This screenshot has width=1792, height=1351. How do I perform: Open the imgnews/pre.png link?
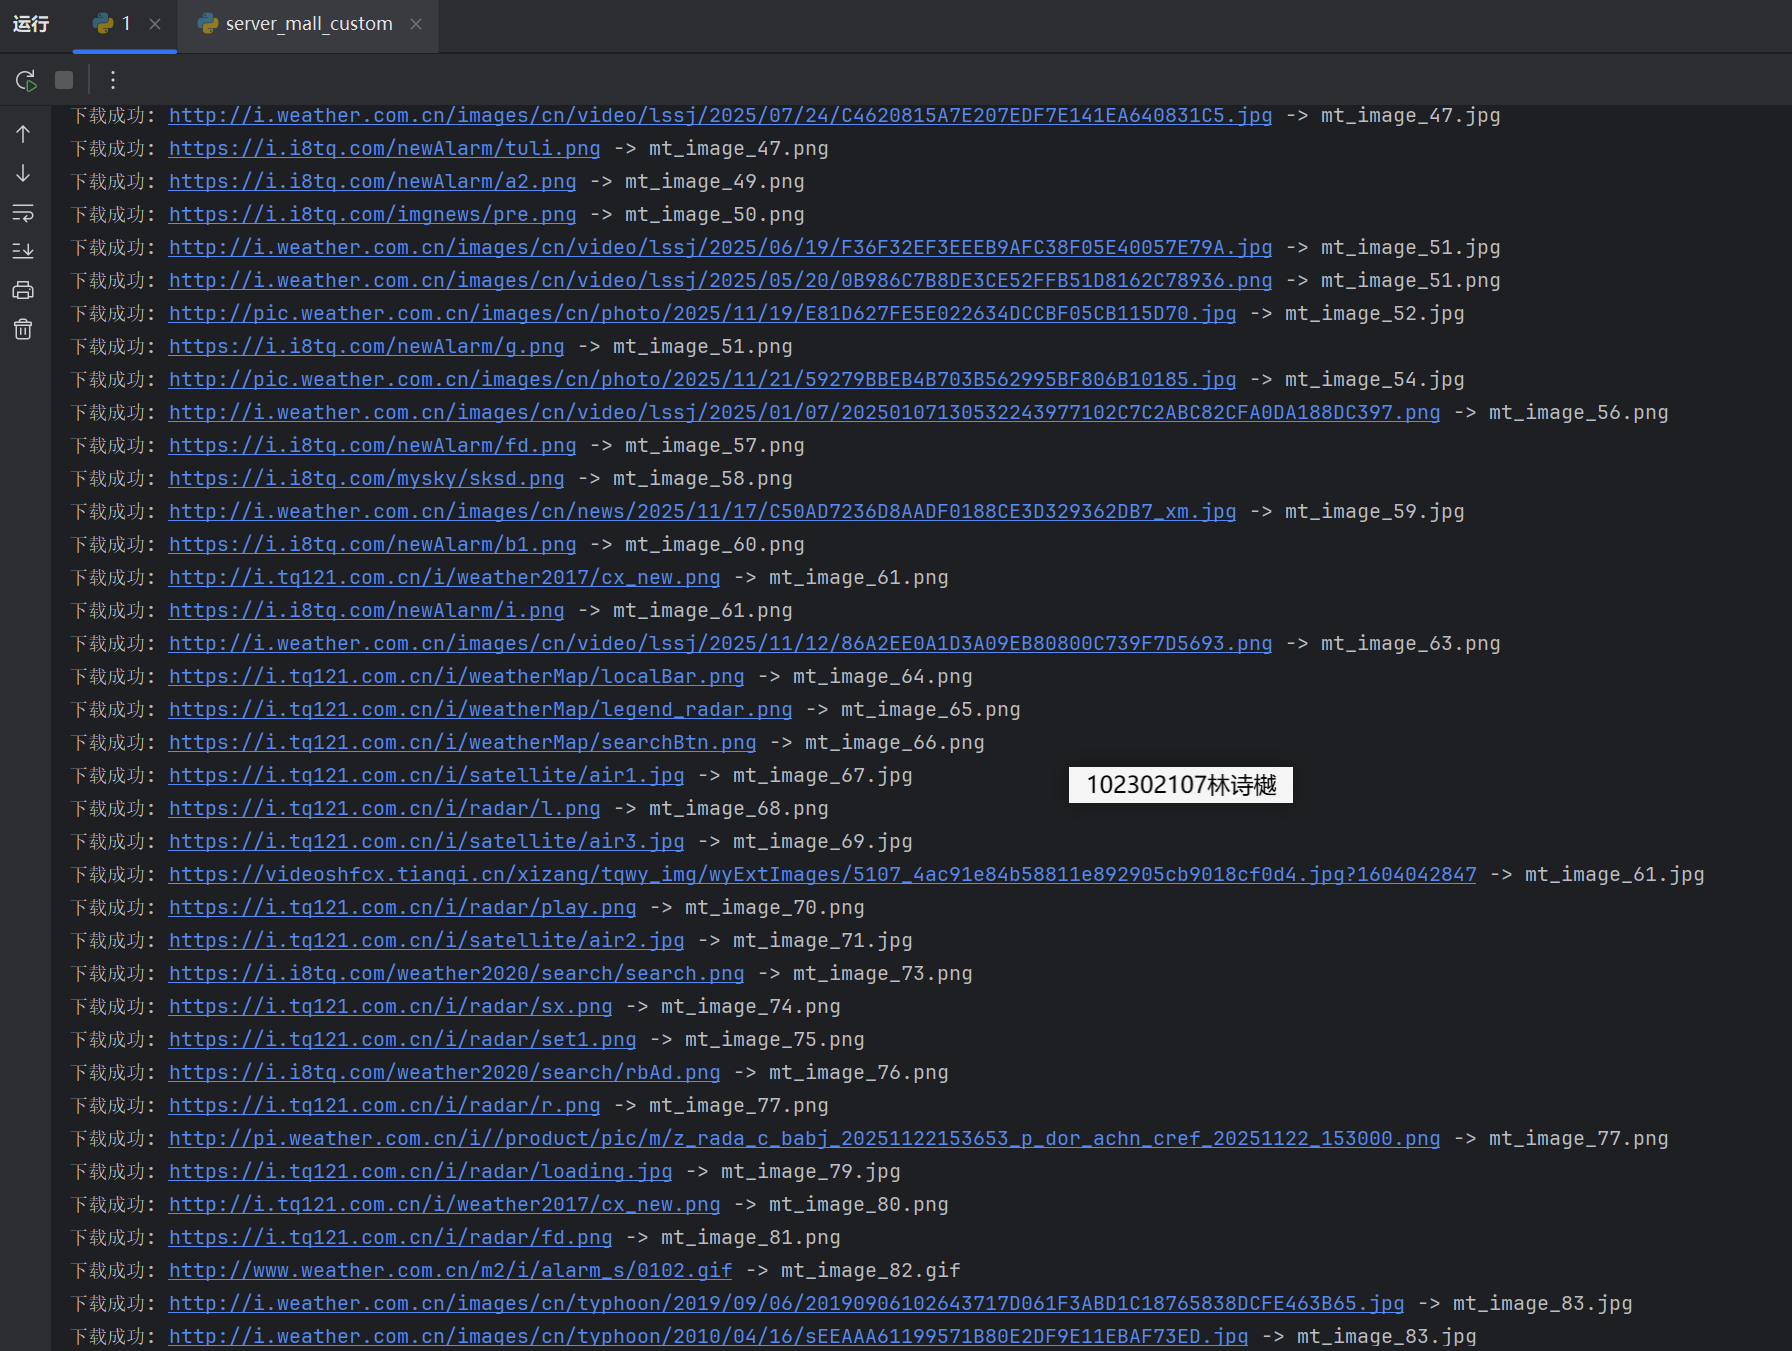[373, 214]
